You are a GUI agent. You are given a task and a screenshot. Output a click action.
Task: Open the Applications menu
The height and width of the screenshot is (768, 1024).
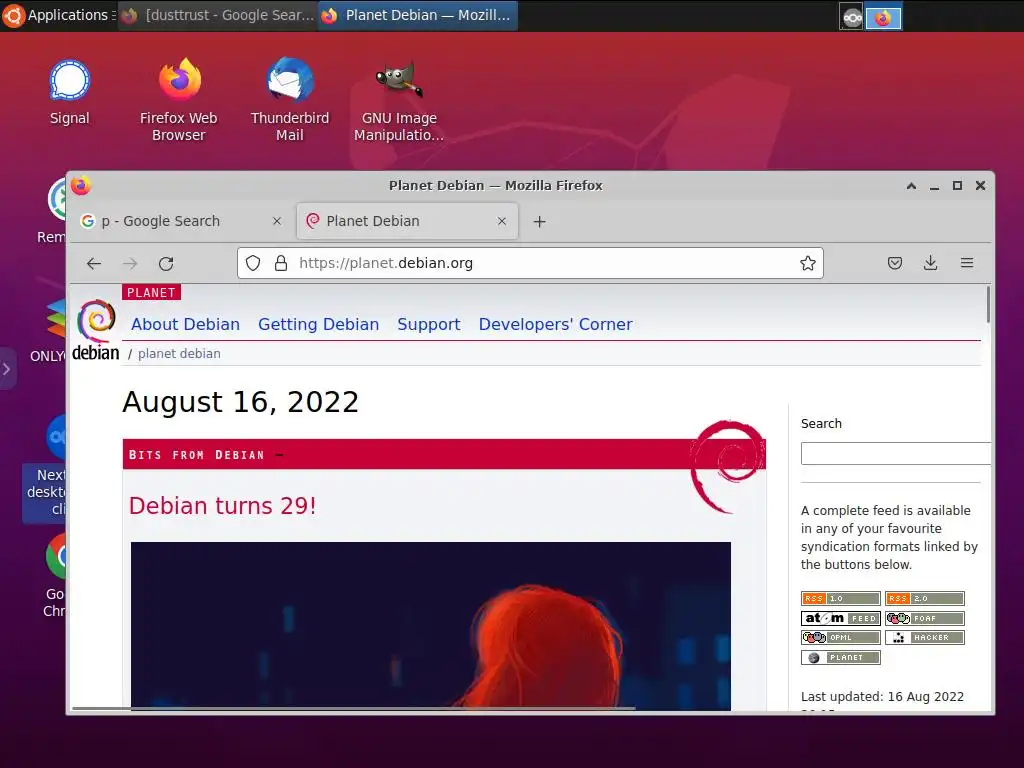(x=57, y=15)
